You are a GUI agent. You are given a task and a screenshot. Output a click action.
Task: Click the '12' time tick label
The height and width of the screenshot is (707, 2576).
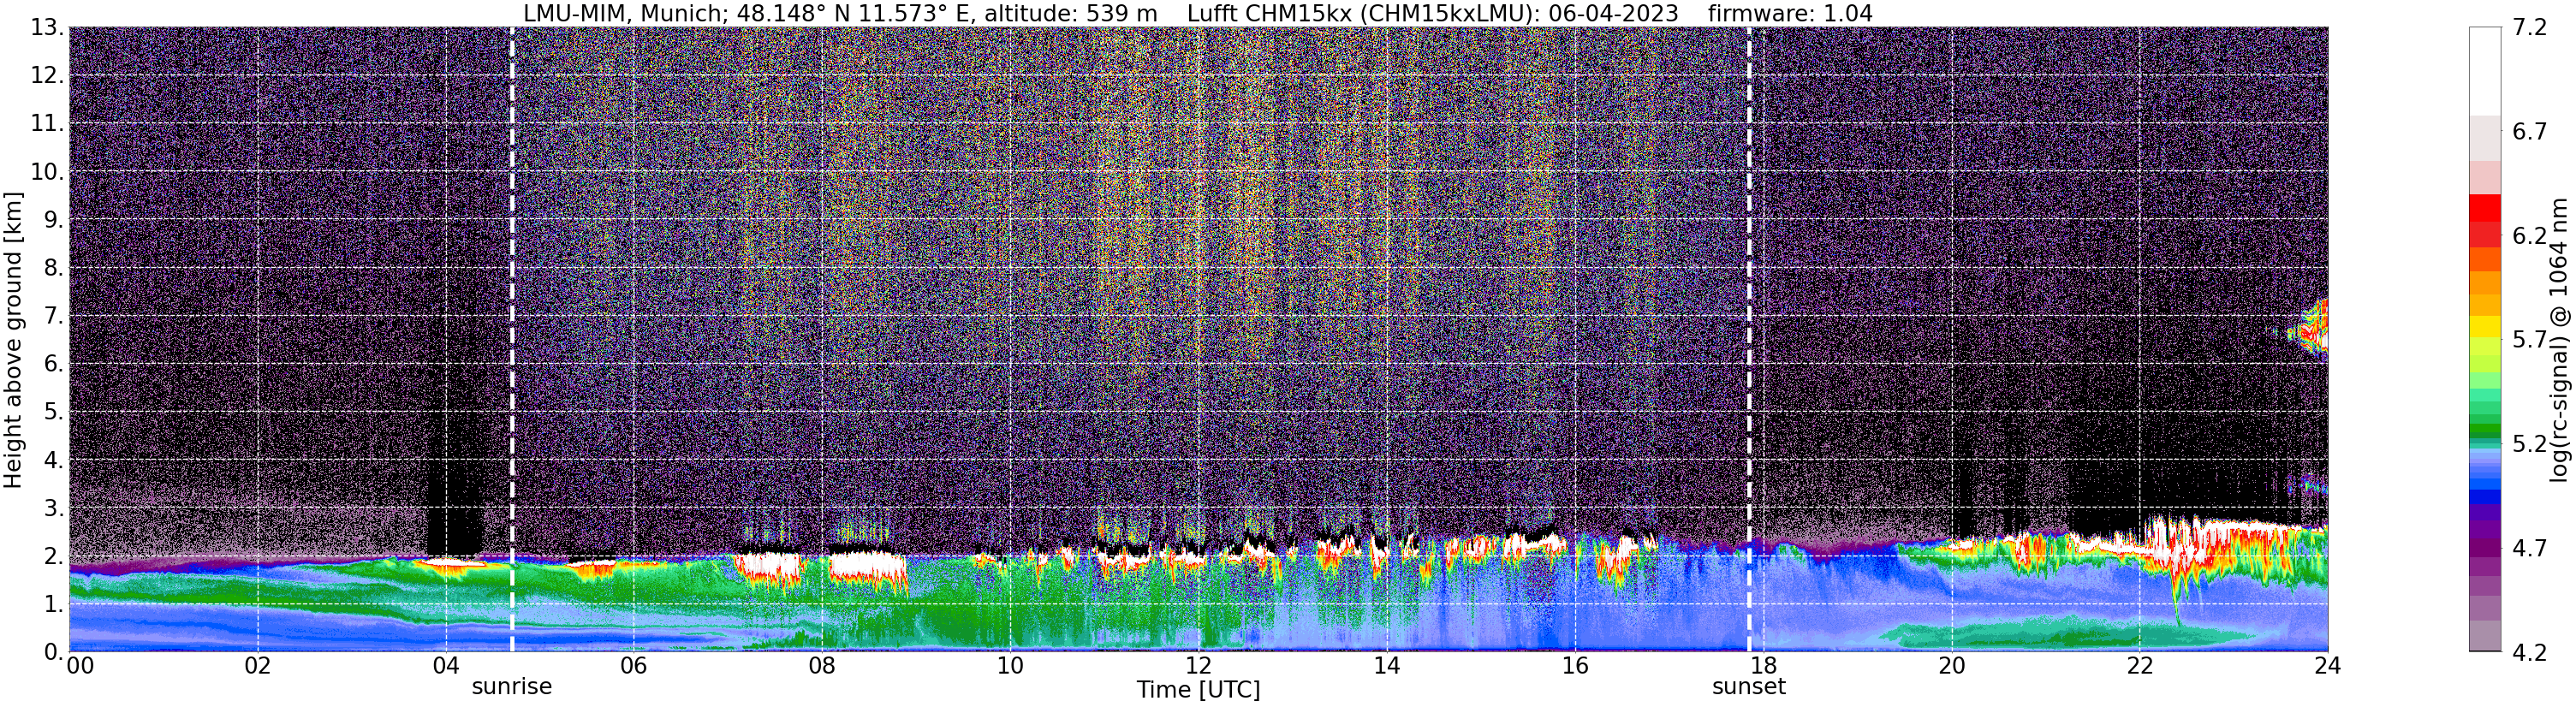1198,666
